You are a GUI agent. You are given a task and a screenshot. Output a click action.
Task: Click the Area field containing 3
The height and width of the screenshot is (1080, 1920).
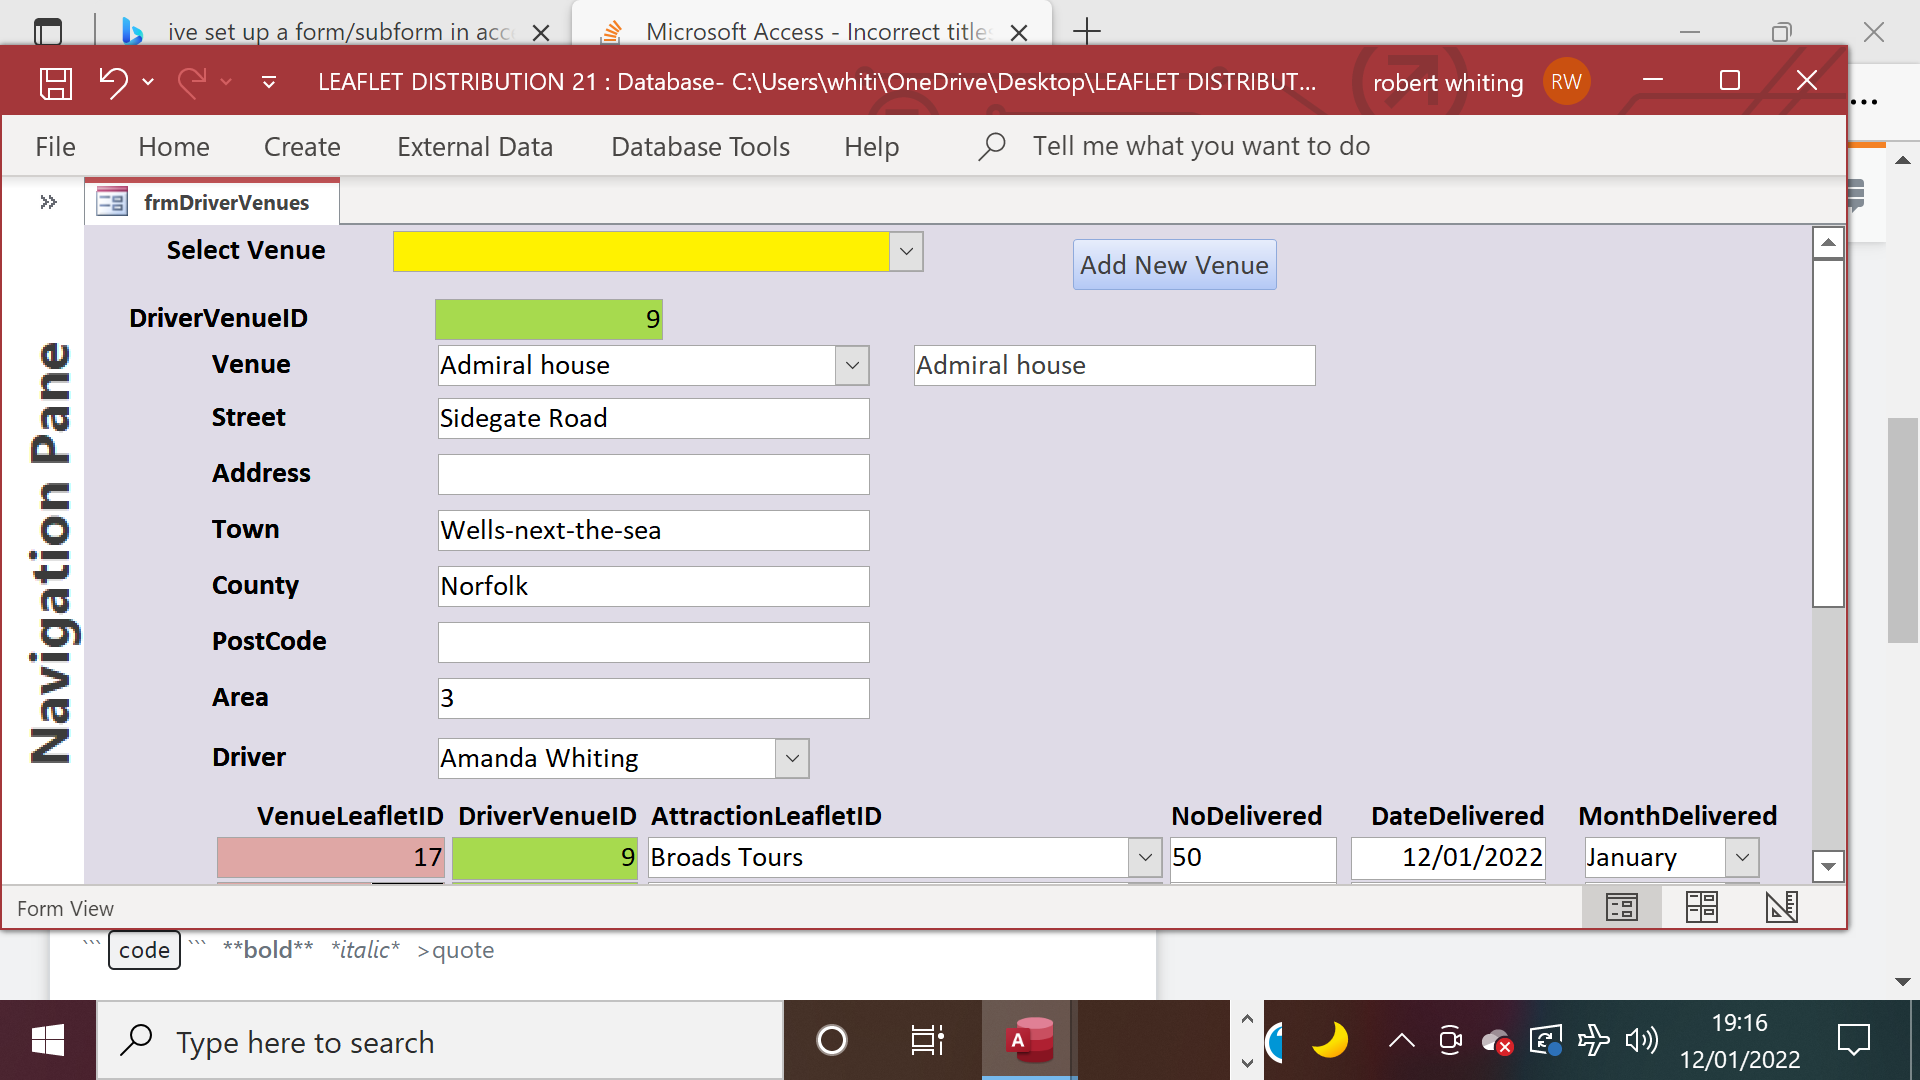coord(654,698)
